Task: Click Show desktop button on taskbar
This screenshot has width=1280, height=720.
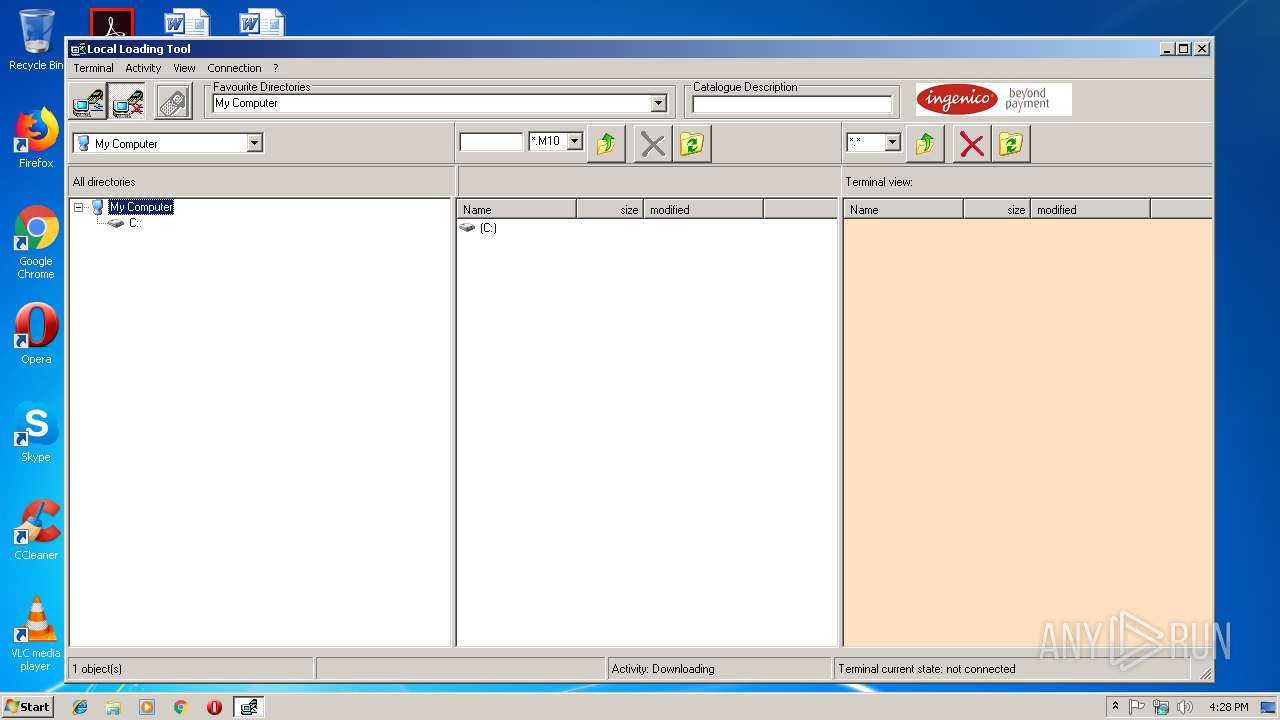Action: click(1269, 707)
